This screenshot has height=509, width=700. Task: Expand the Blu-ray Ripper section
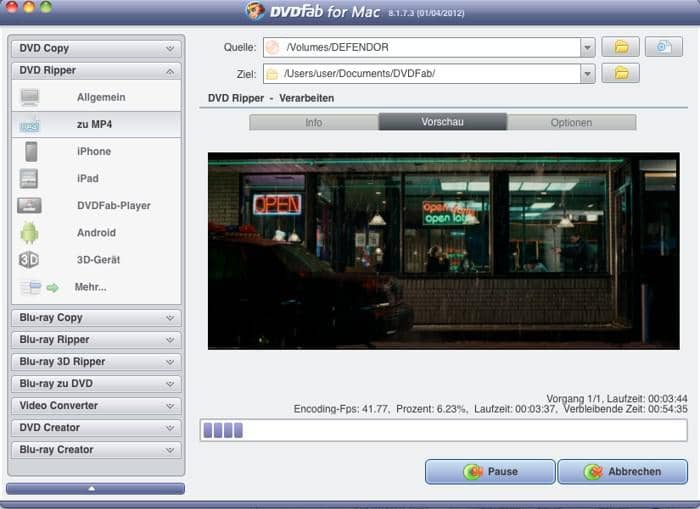[96, 340]
